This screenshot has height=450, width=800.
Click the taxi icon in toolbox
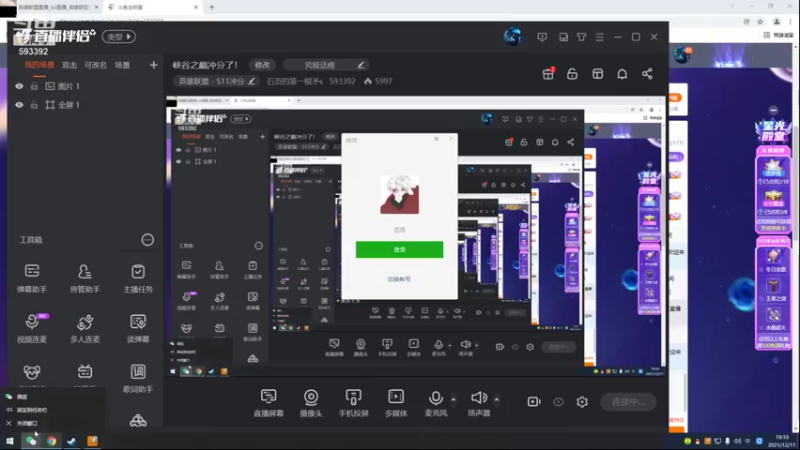pos(138,420)
